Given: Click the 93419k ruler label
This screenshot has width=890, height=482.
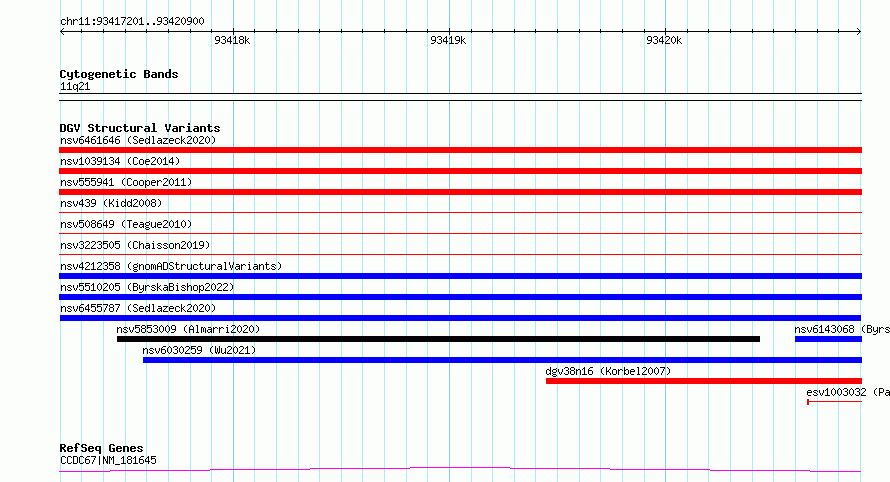Looking at the screenshot, I should click(x=448, y=40).
